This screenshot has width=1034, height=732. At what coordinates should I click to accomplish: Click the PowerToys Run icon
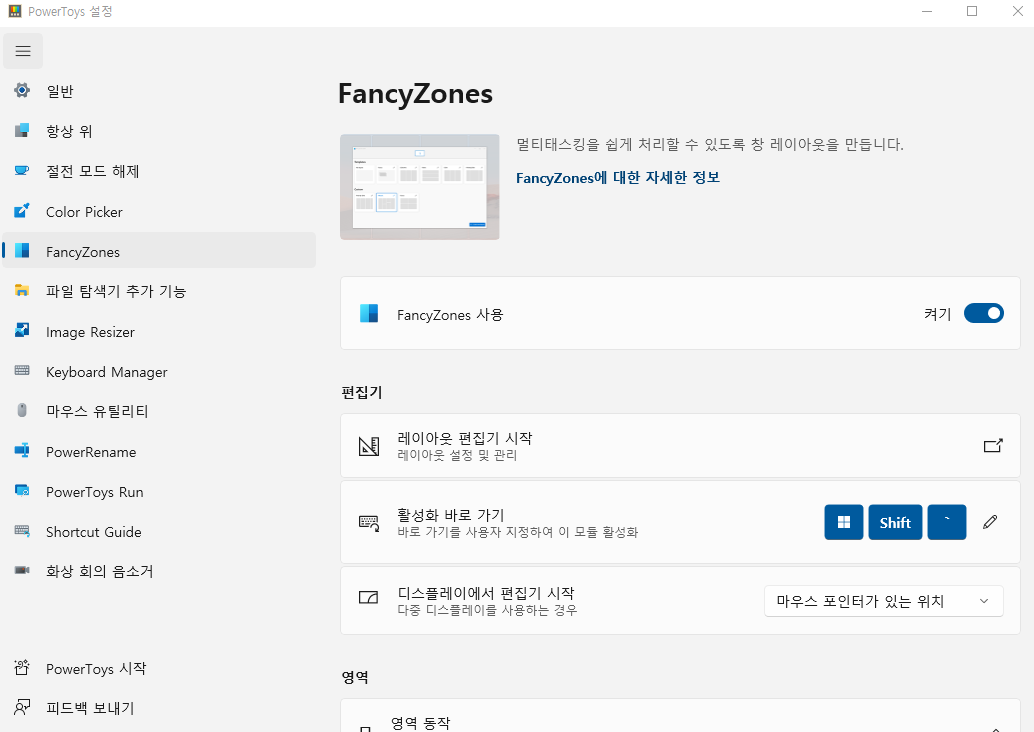tap(22, 491)
